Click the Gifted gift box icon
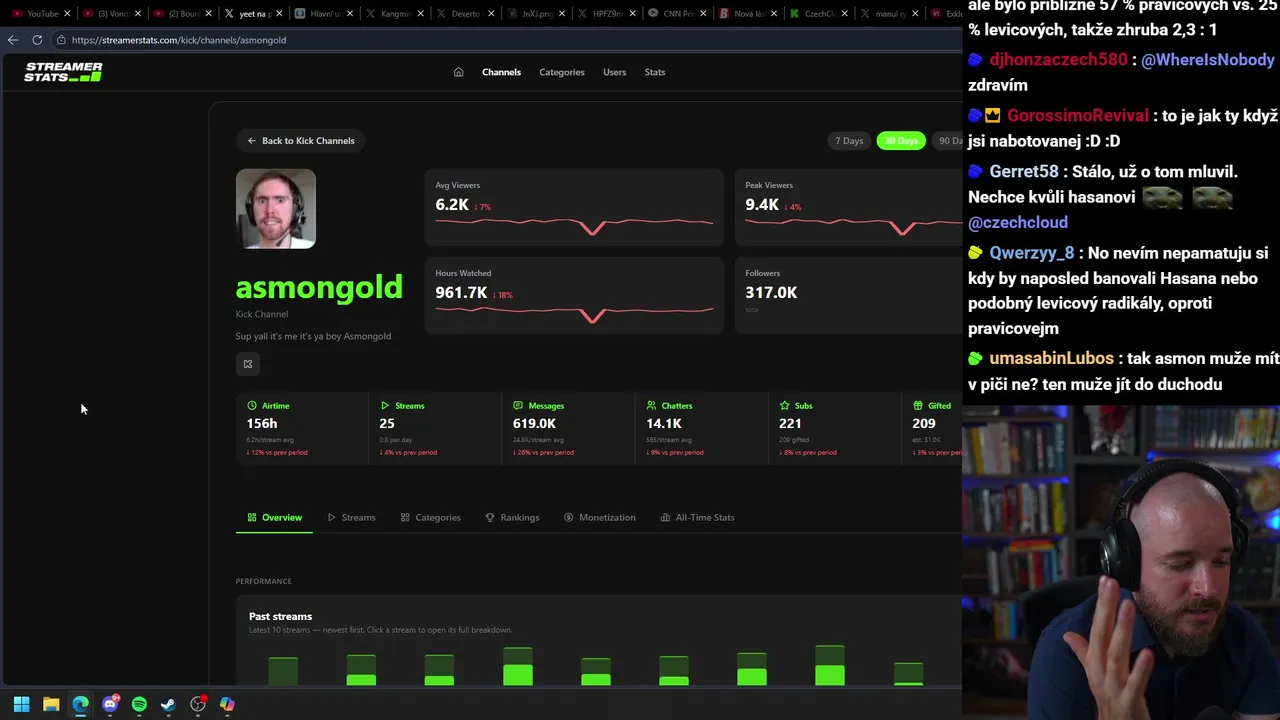The width and height of the screenshot is (1280, 720). pyautogui.click(x=918, y=406)
